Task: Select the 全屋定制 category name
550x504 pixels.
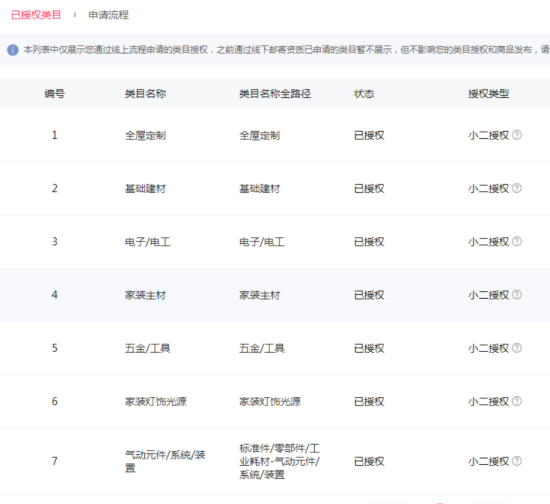Action: click(145, 135)
